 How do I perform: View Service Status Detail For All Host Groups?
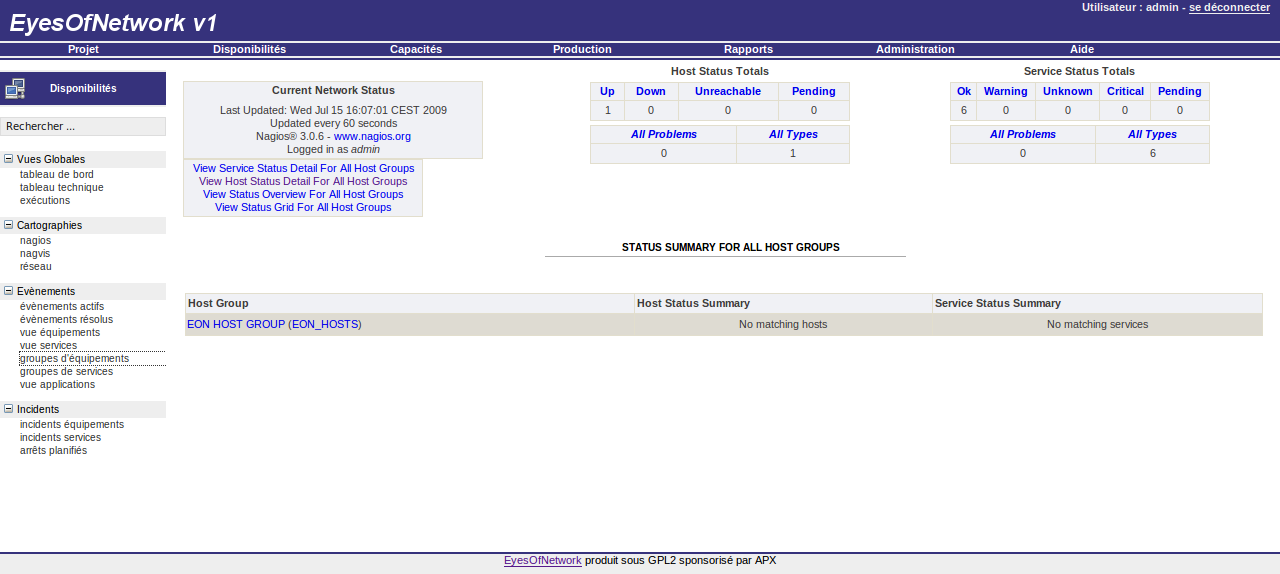click(x=303, y=168)
